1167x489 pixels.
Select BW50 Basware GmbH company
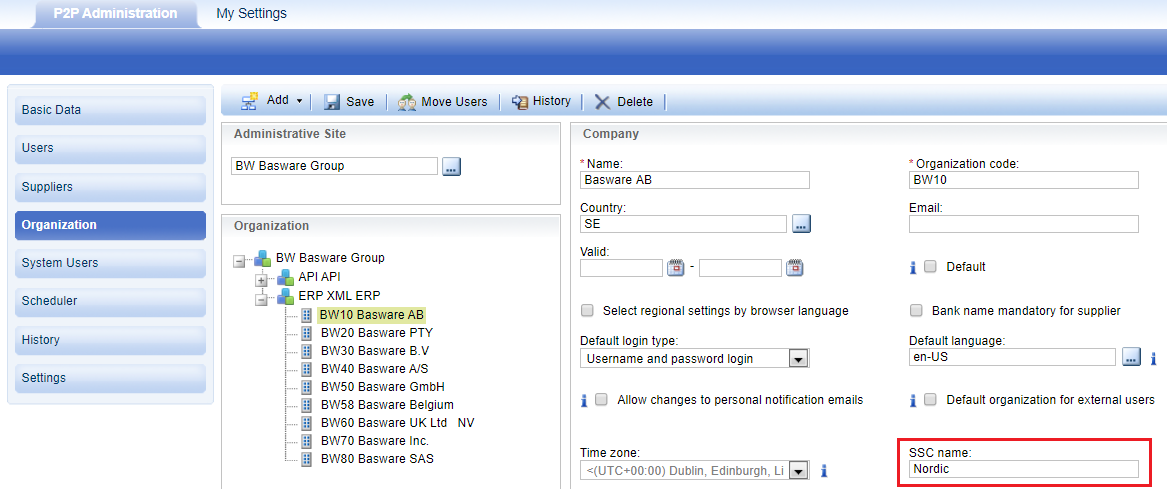point(383,387)
